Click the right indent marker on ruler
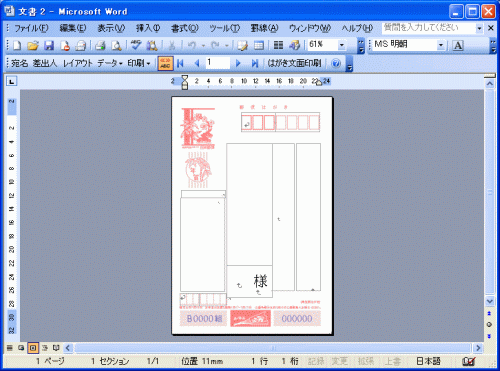The width and height of the screenshot is (500, 371). 319,83
